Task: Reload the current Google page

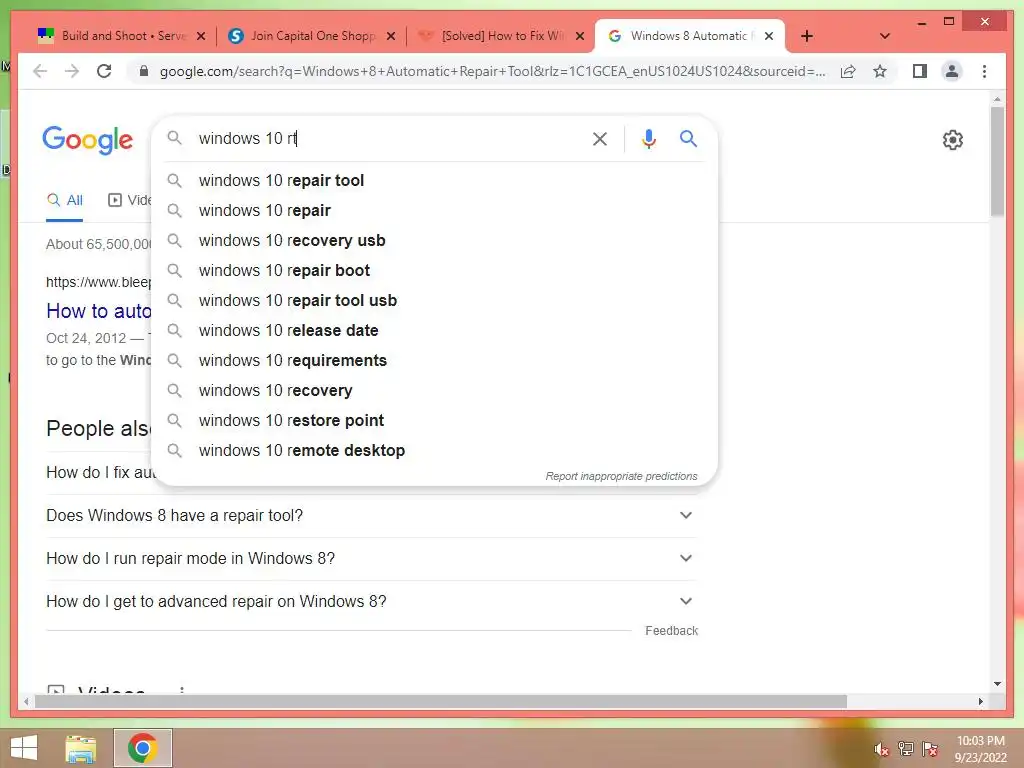Action: pyautogui.click(x=104, y=71)
